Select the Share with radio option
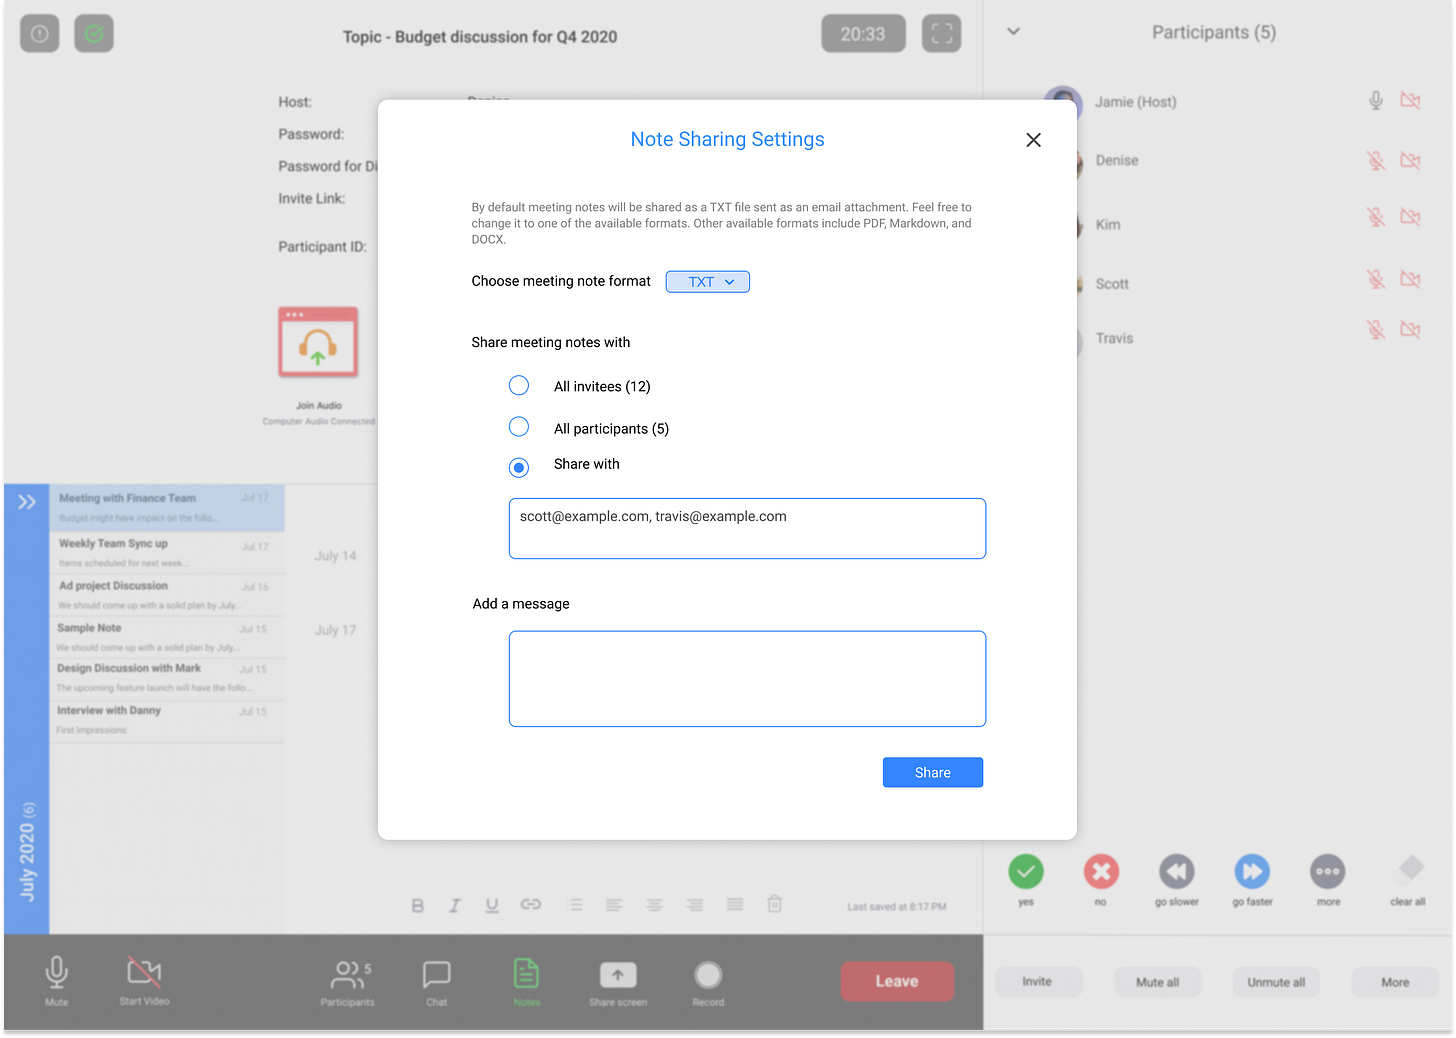1456x1038 pixels. [519, 467]
